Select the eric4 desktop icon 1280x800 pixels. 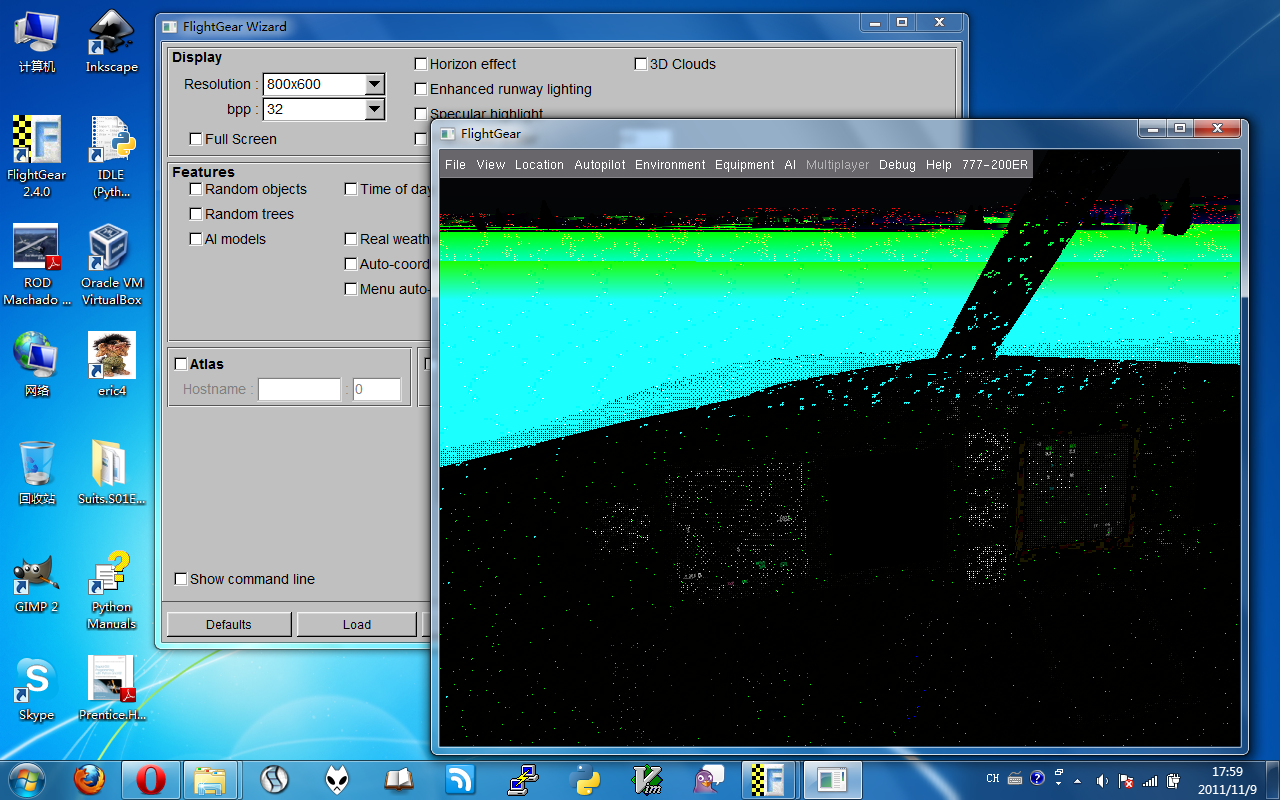(x=111, y=364)
